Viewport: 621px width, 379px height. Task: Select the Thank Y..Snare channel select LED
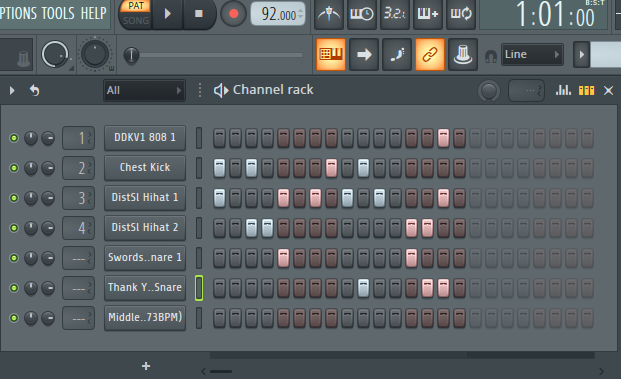(199, 288)
